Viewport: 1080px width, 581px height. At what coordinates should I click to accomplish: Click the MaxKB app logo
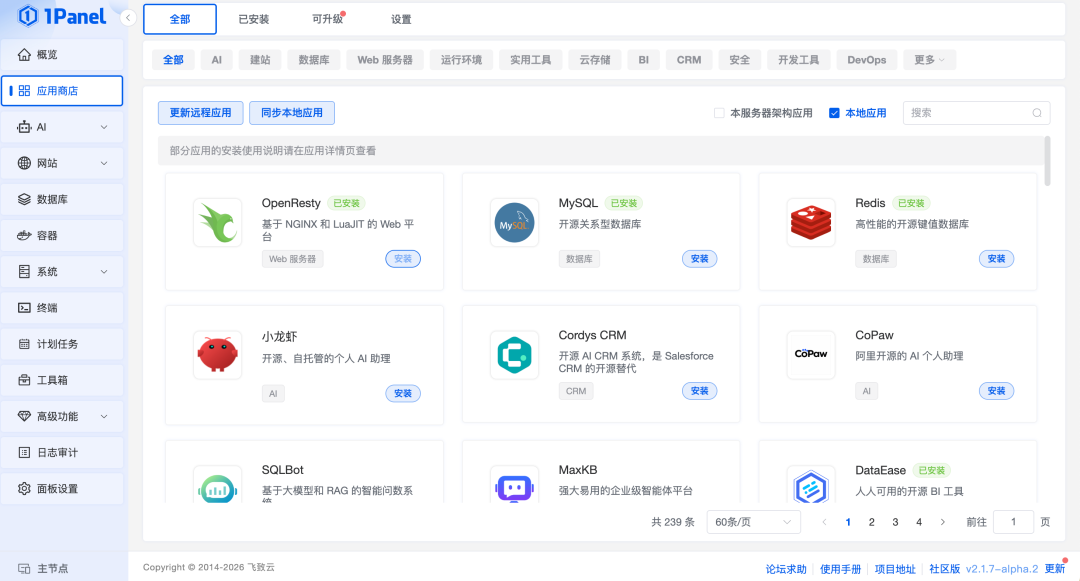click(513, 486)
